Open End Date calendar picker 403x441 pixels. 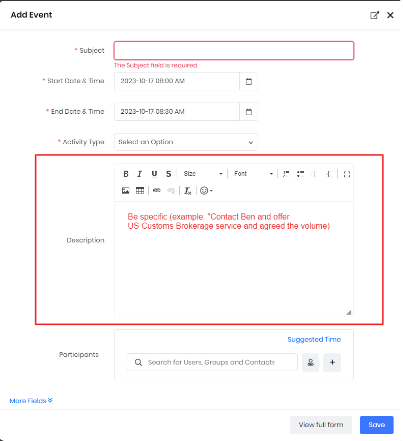pyautogui.click(x=249, y=112)
